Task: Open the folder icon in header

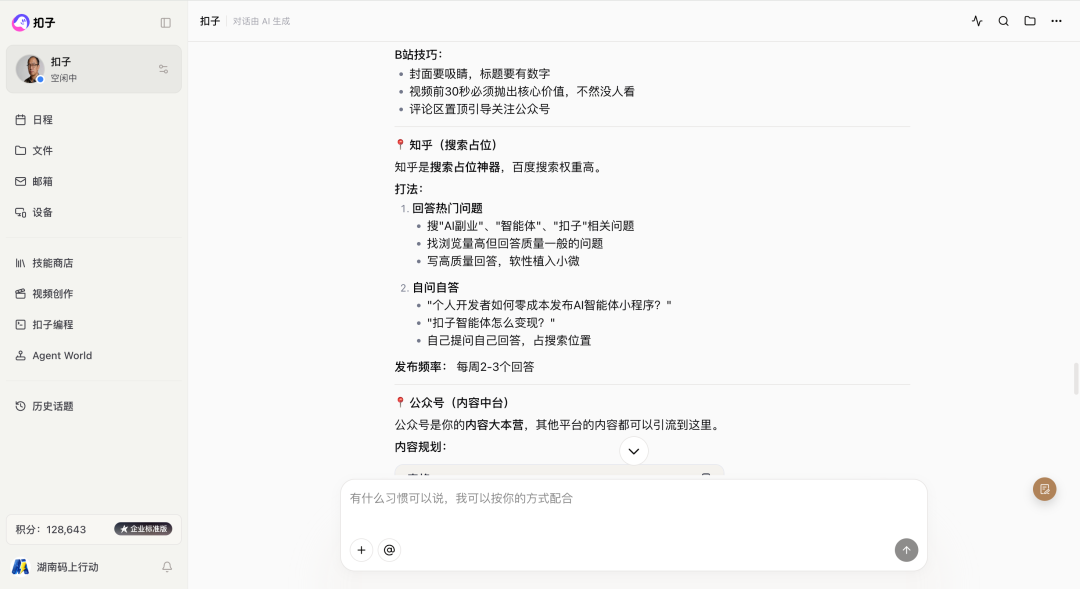Action: [1030, 21]
